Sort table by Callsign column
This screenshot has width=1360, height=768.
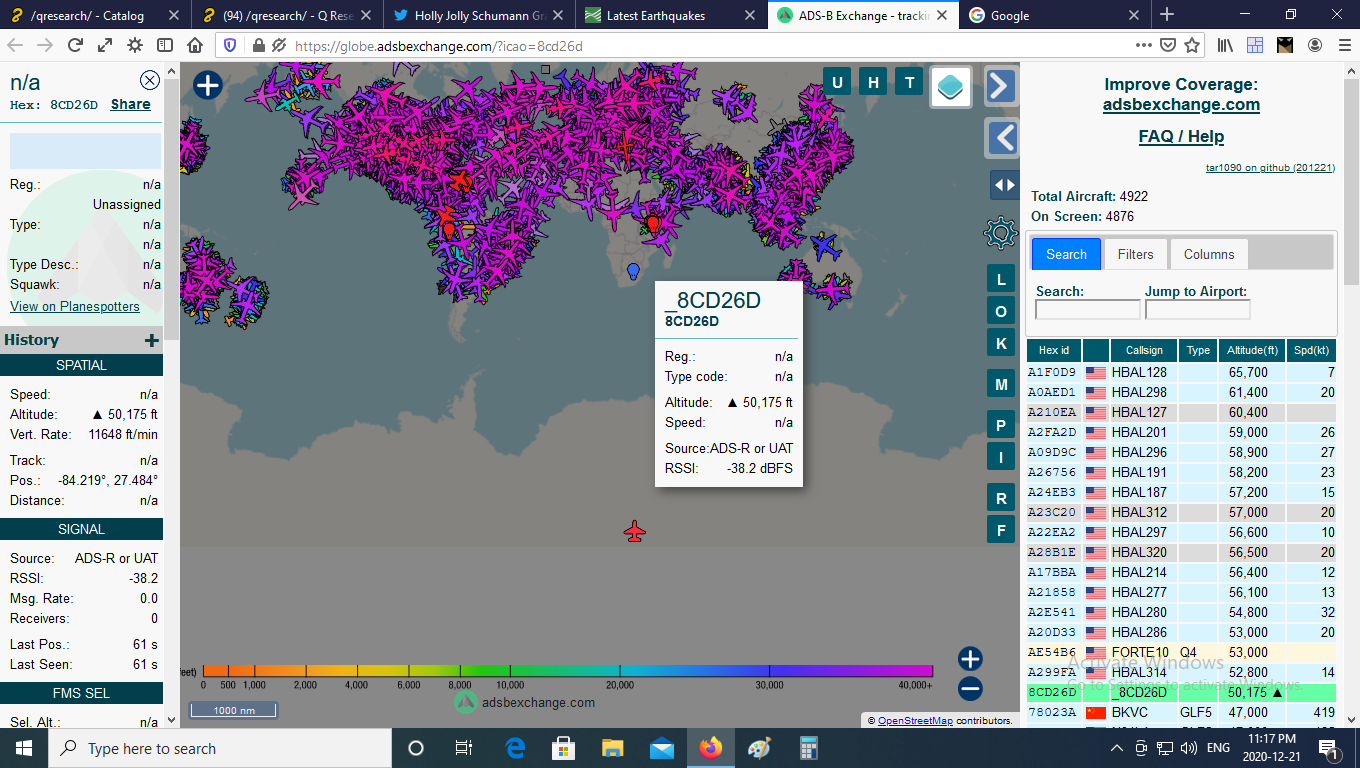point(1144,350)
